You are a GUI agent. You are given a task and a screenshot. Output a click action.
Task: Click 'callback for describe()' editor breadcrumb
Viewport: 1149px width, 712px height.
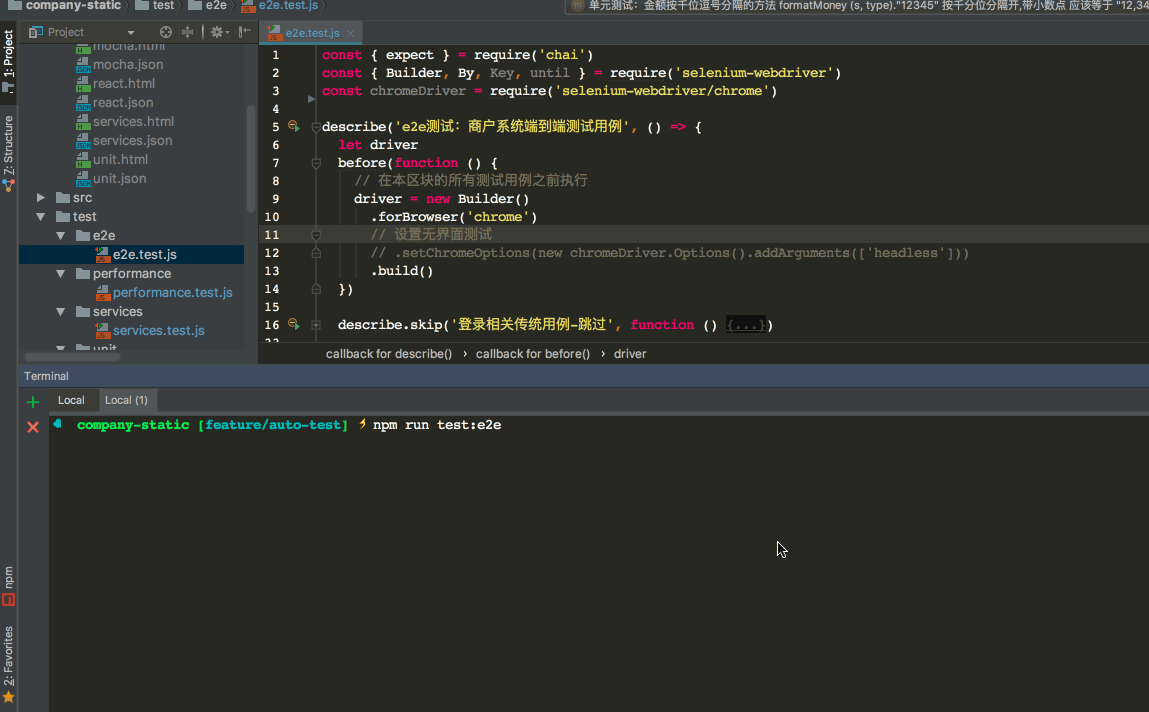[389, 354]
